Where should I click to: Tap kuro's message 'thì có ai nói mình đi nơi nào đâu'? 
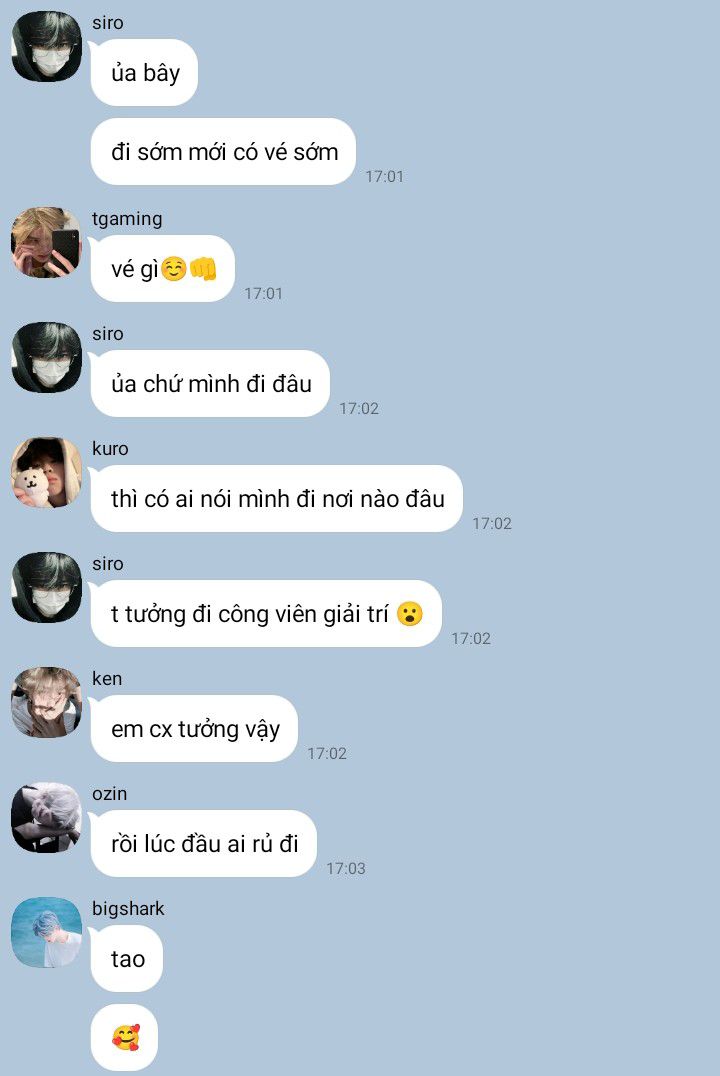tap(277, 498)
